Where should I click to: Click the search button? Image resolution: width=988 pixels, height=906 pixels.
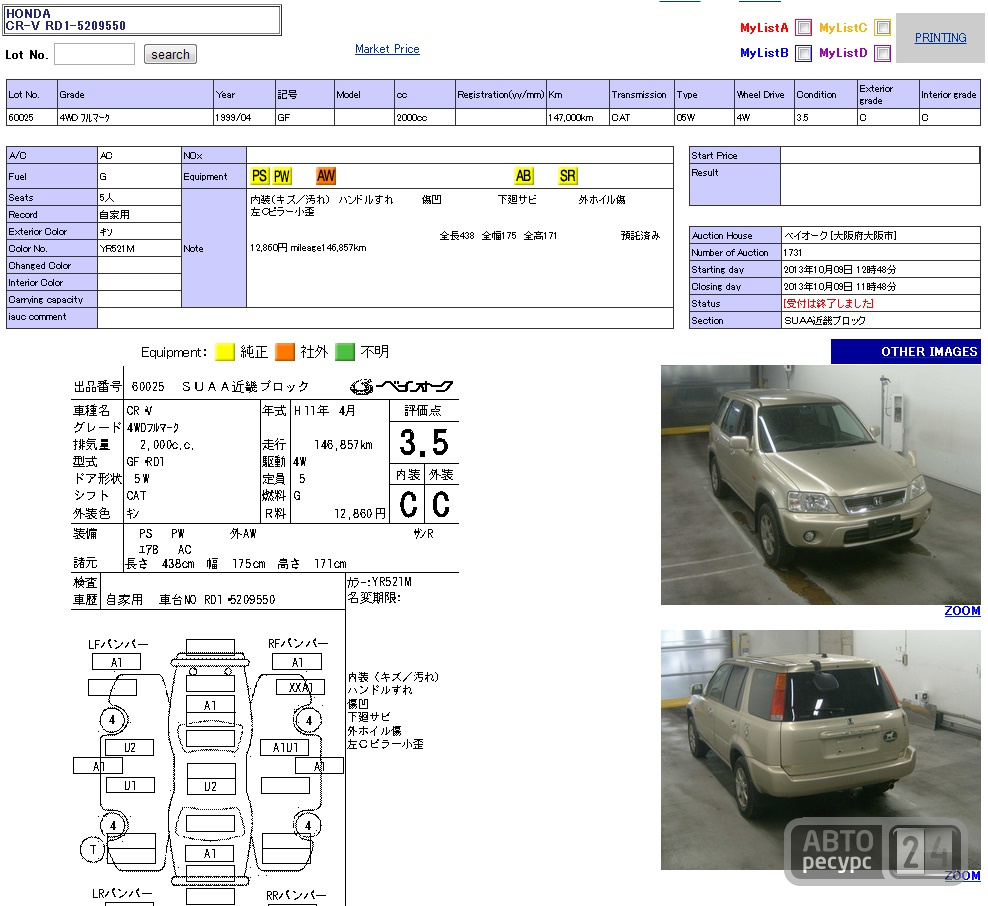click(170, 54)
